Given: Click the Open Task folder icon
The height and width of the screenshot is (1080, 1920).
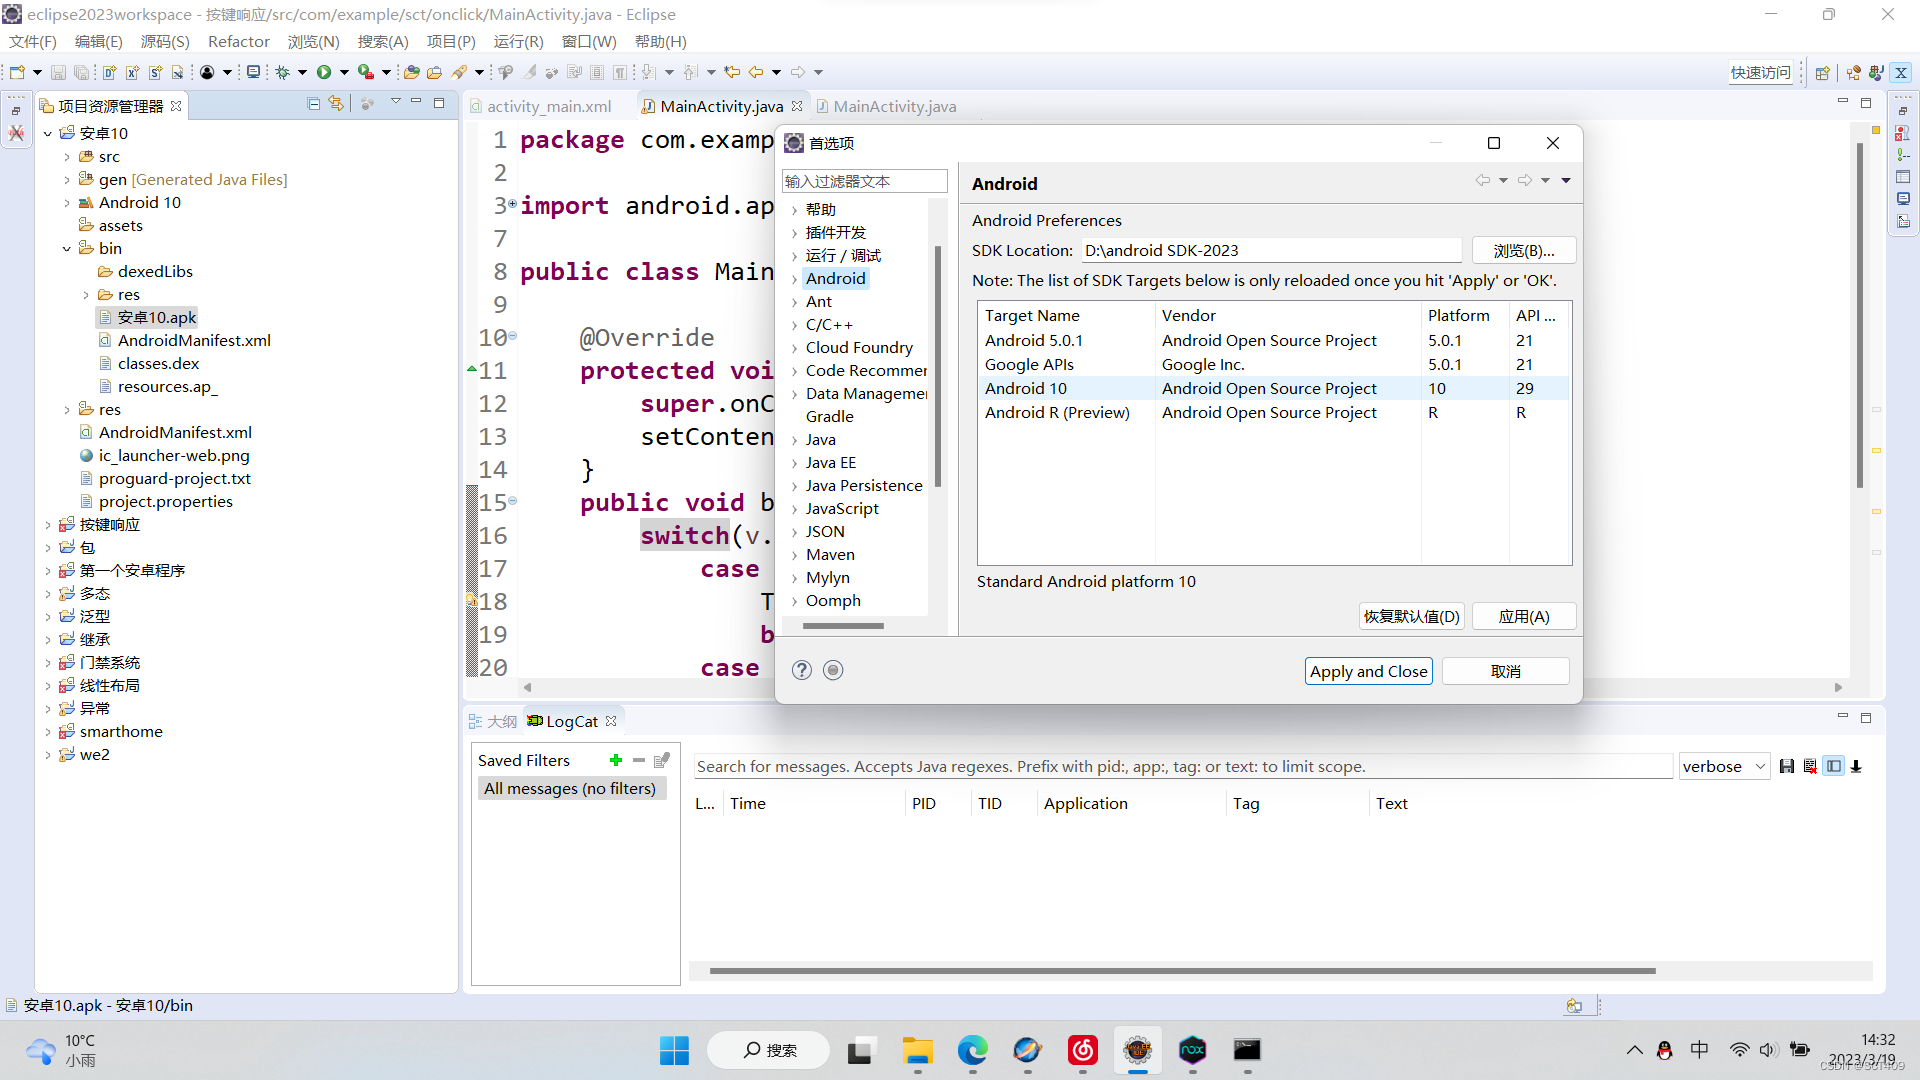Looking at the screenshot, I should [x=434, y=72].
